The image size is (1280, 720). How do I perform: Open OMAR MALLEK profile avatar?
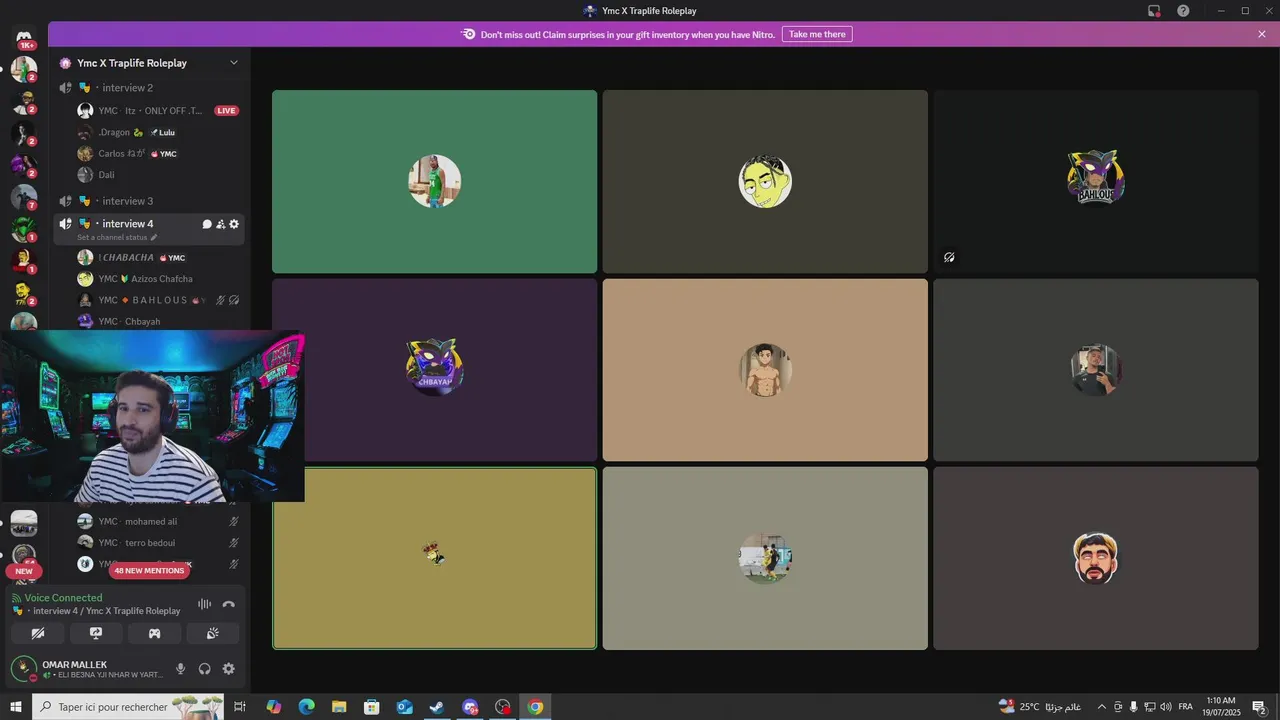tap(23, 668)
